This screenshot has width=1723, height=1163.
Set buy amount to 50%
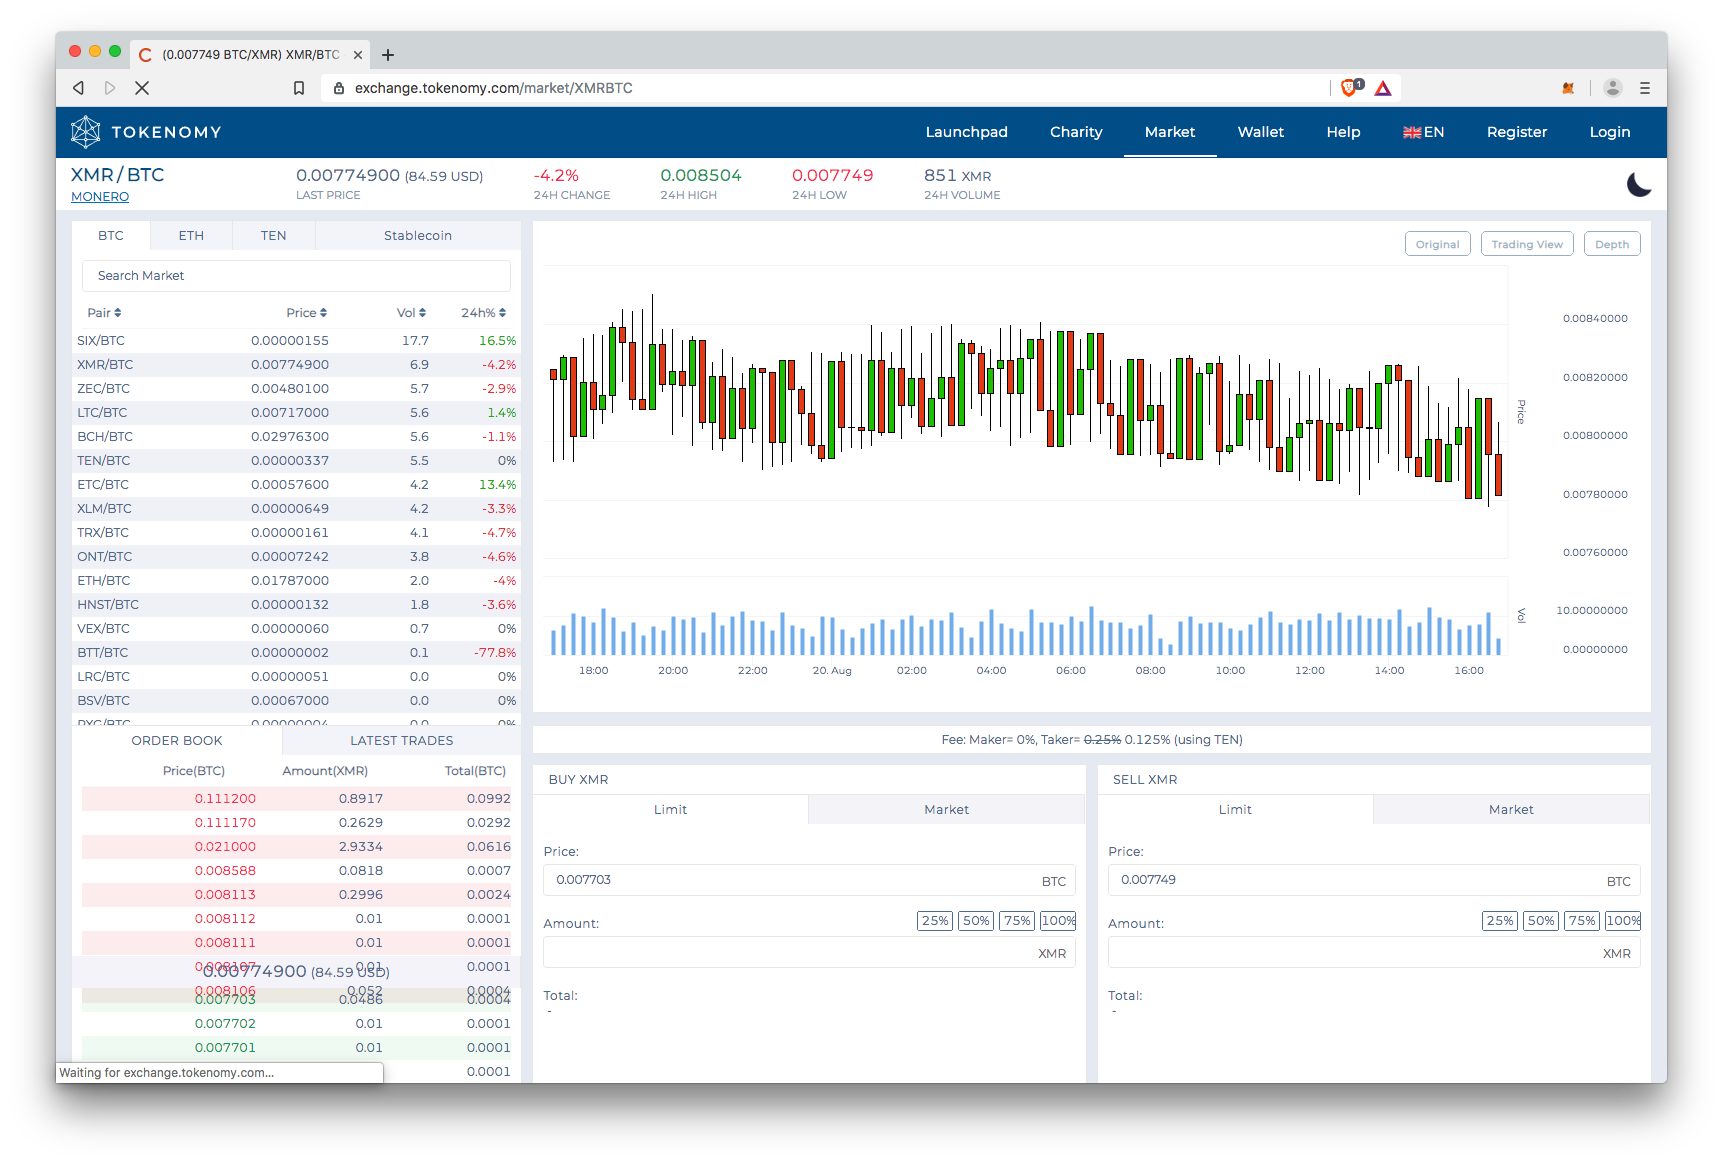976,921
